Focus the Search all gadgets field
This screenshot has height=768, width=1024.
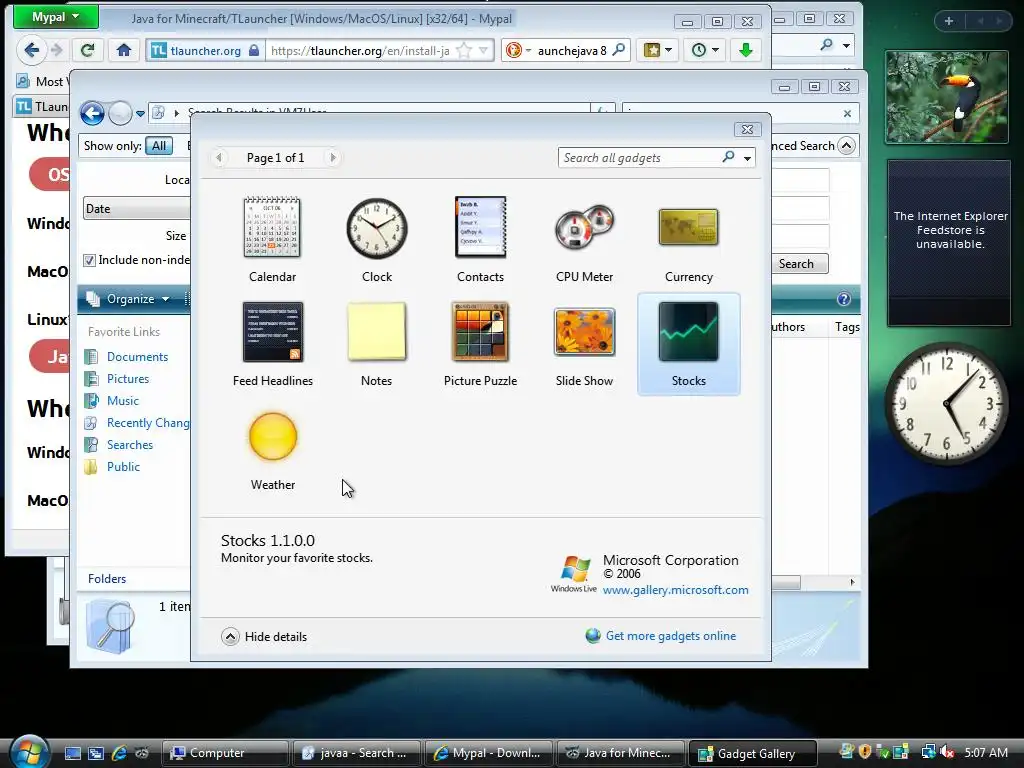pyautogui.click(x=640, y=157)
